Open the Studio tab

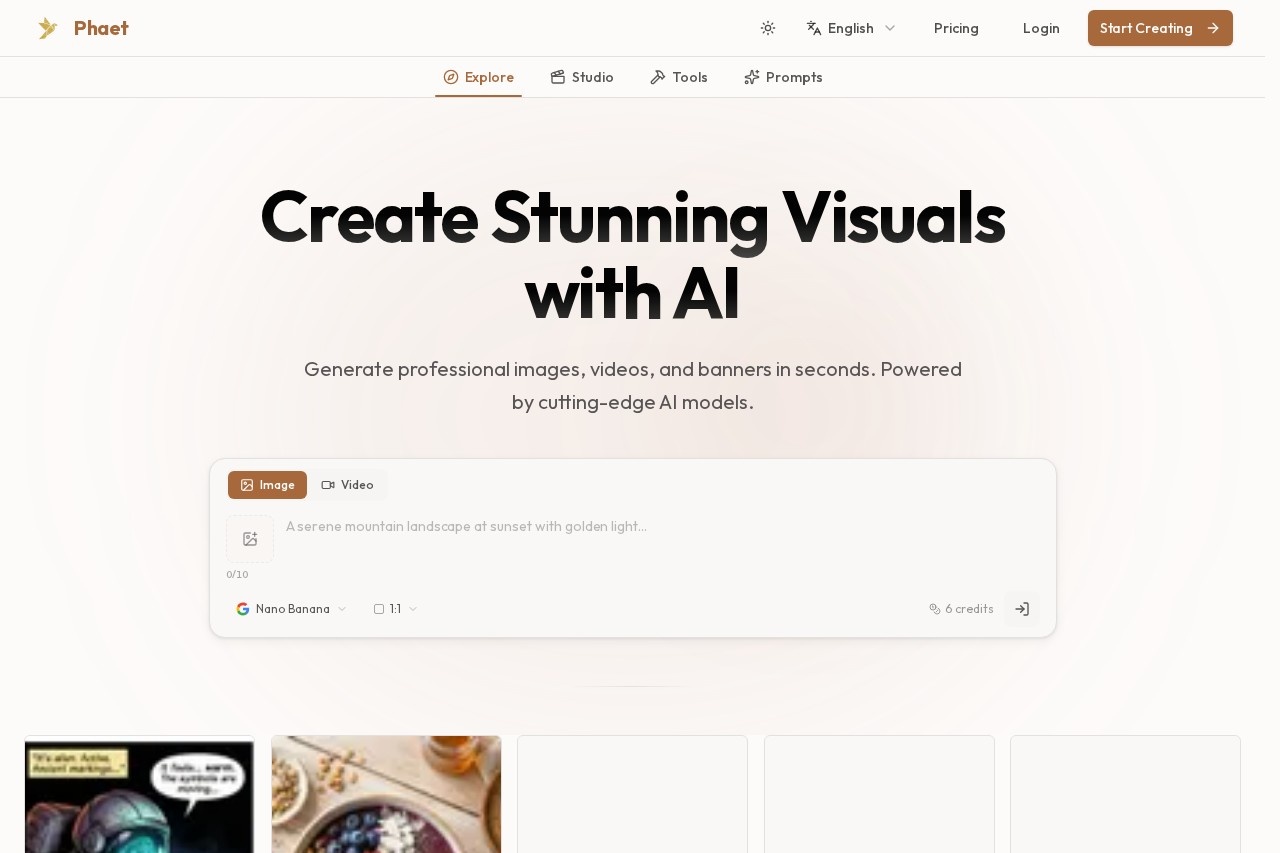click(582, 77)
